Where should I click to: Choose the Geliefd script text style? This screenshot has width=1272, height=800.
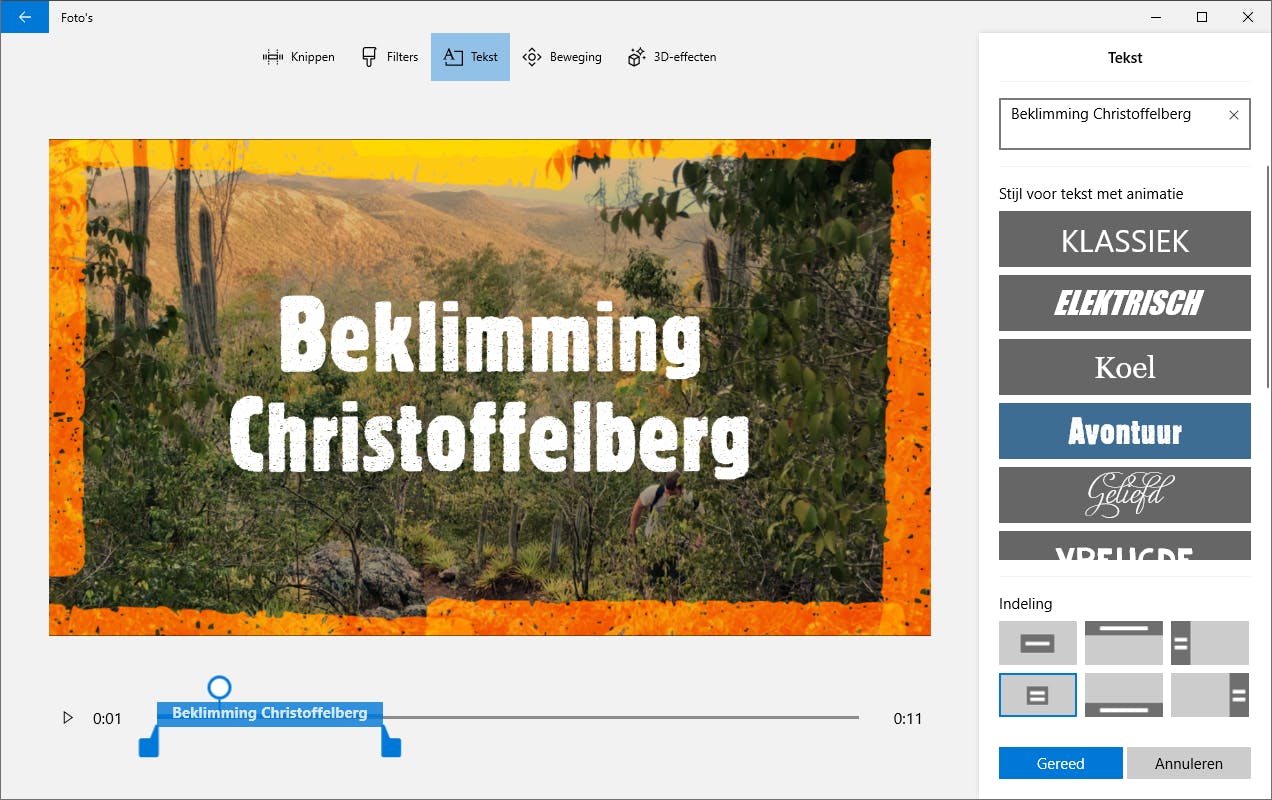tap(1125, 495)
